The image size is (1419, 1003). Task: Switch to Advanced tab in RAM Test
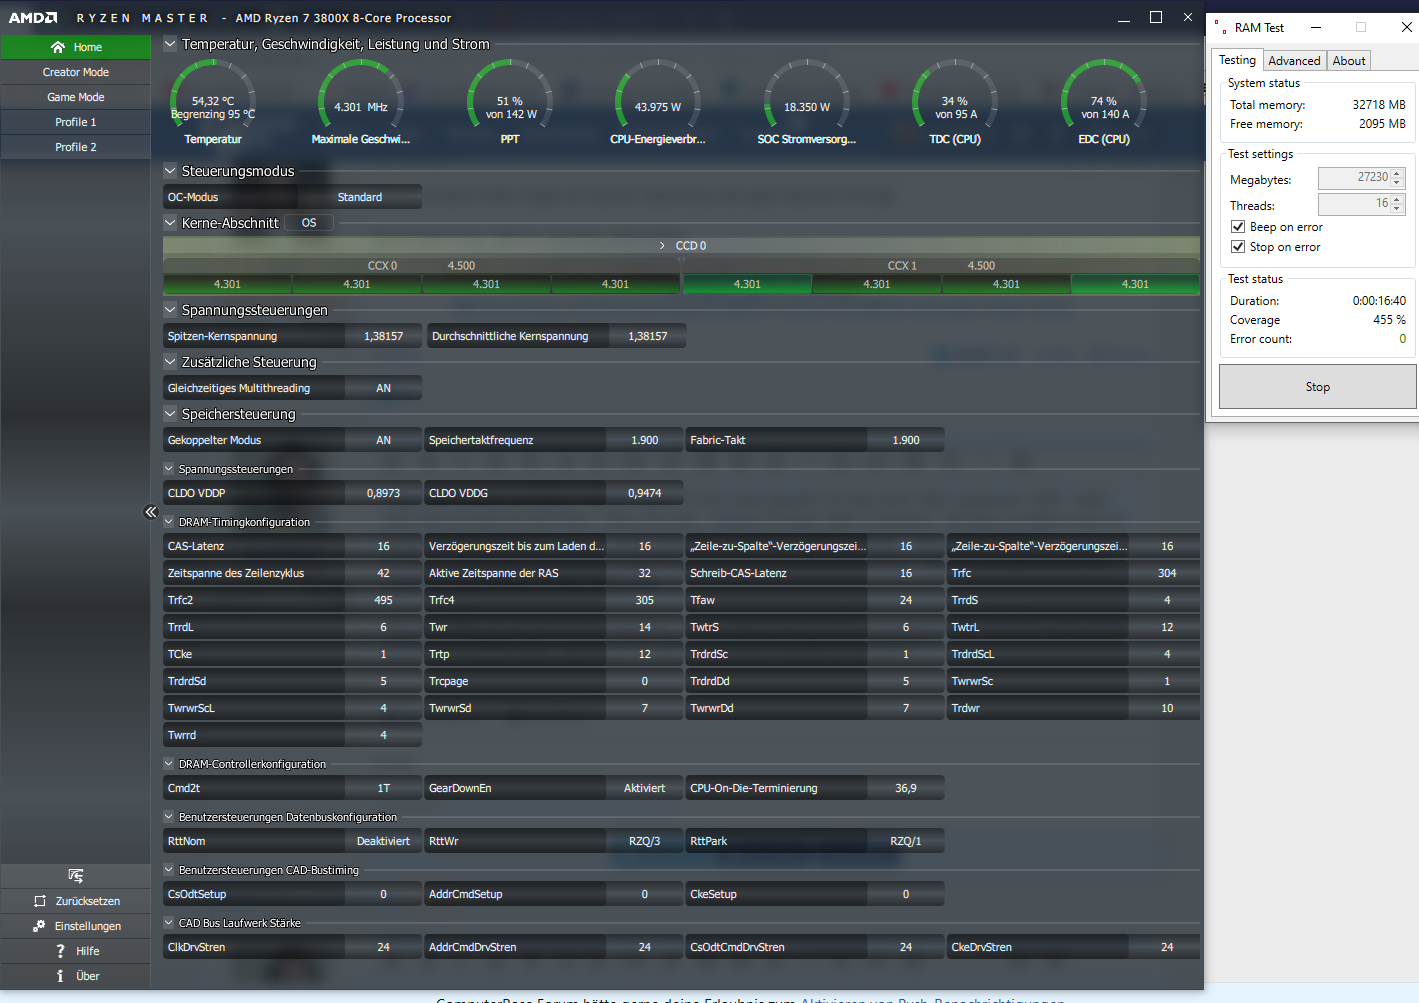(1294, 61)
